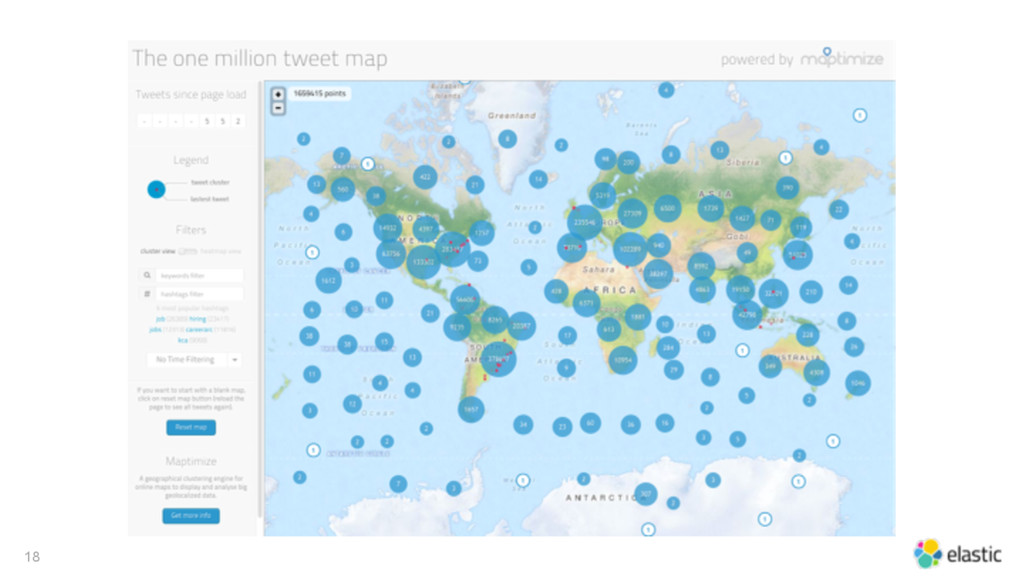Filter by the popular hashtag 'job'

pos(161,319)
